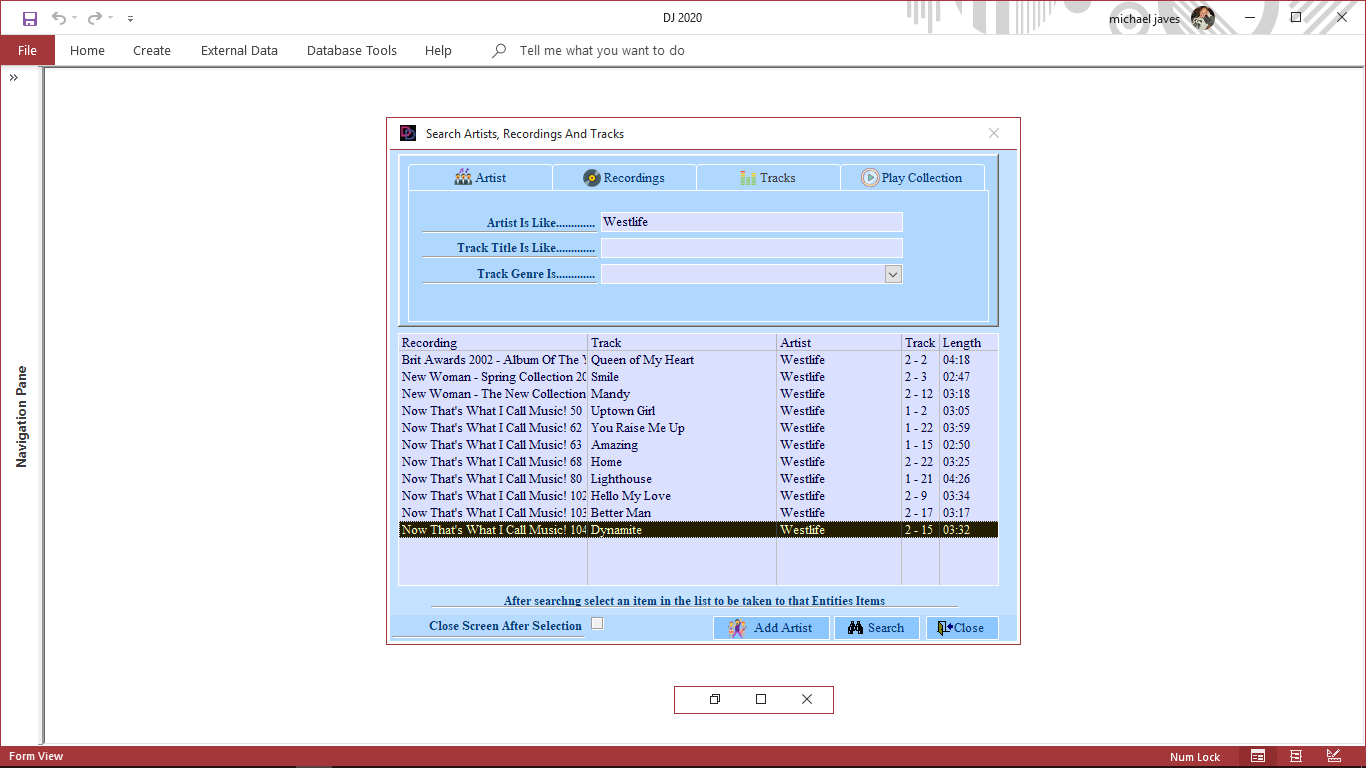Open the Help ribbon tab
1366x768 pixels.
click(x=438, y=50)
